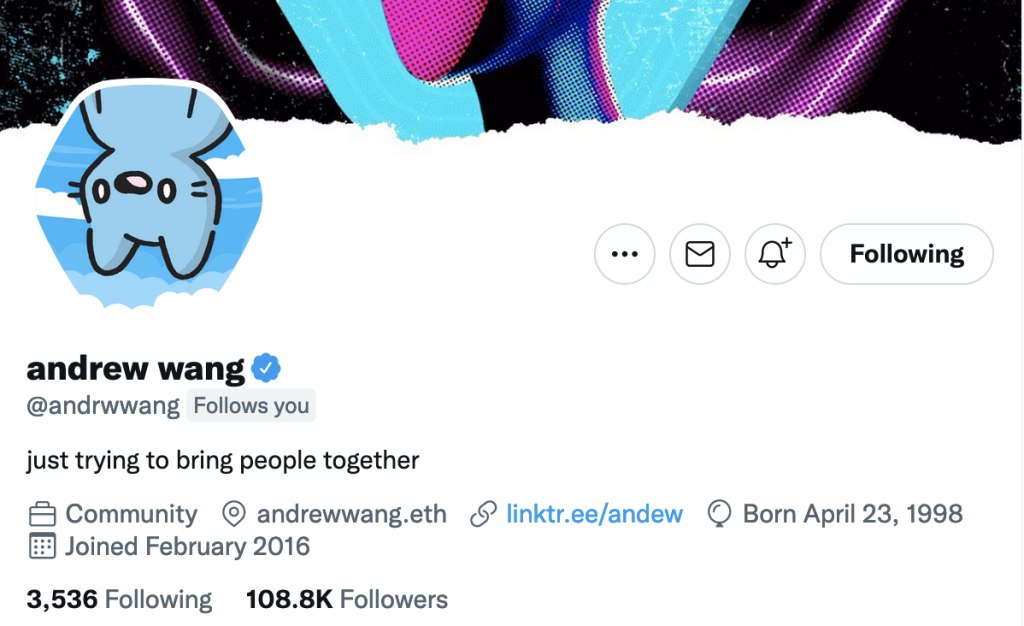Viewport: 1024px width, 626px height.
Task: Open the hexagon profile avatar
Action: [148, 193]
